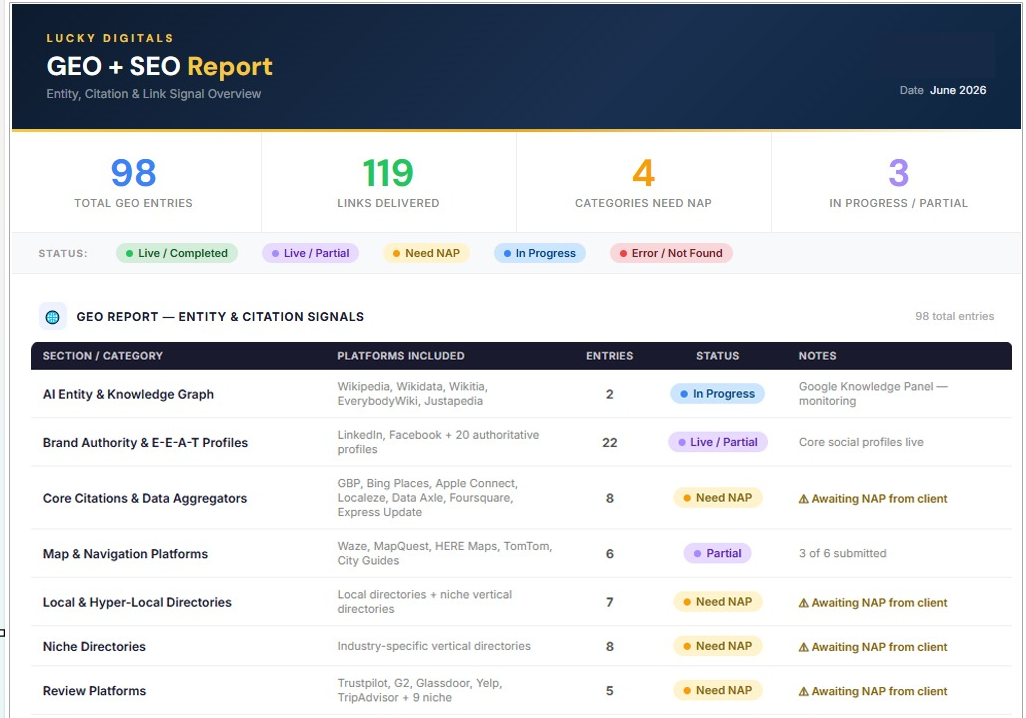Click the Entries column header
The image size is (1026, 718).
(609, 356)
